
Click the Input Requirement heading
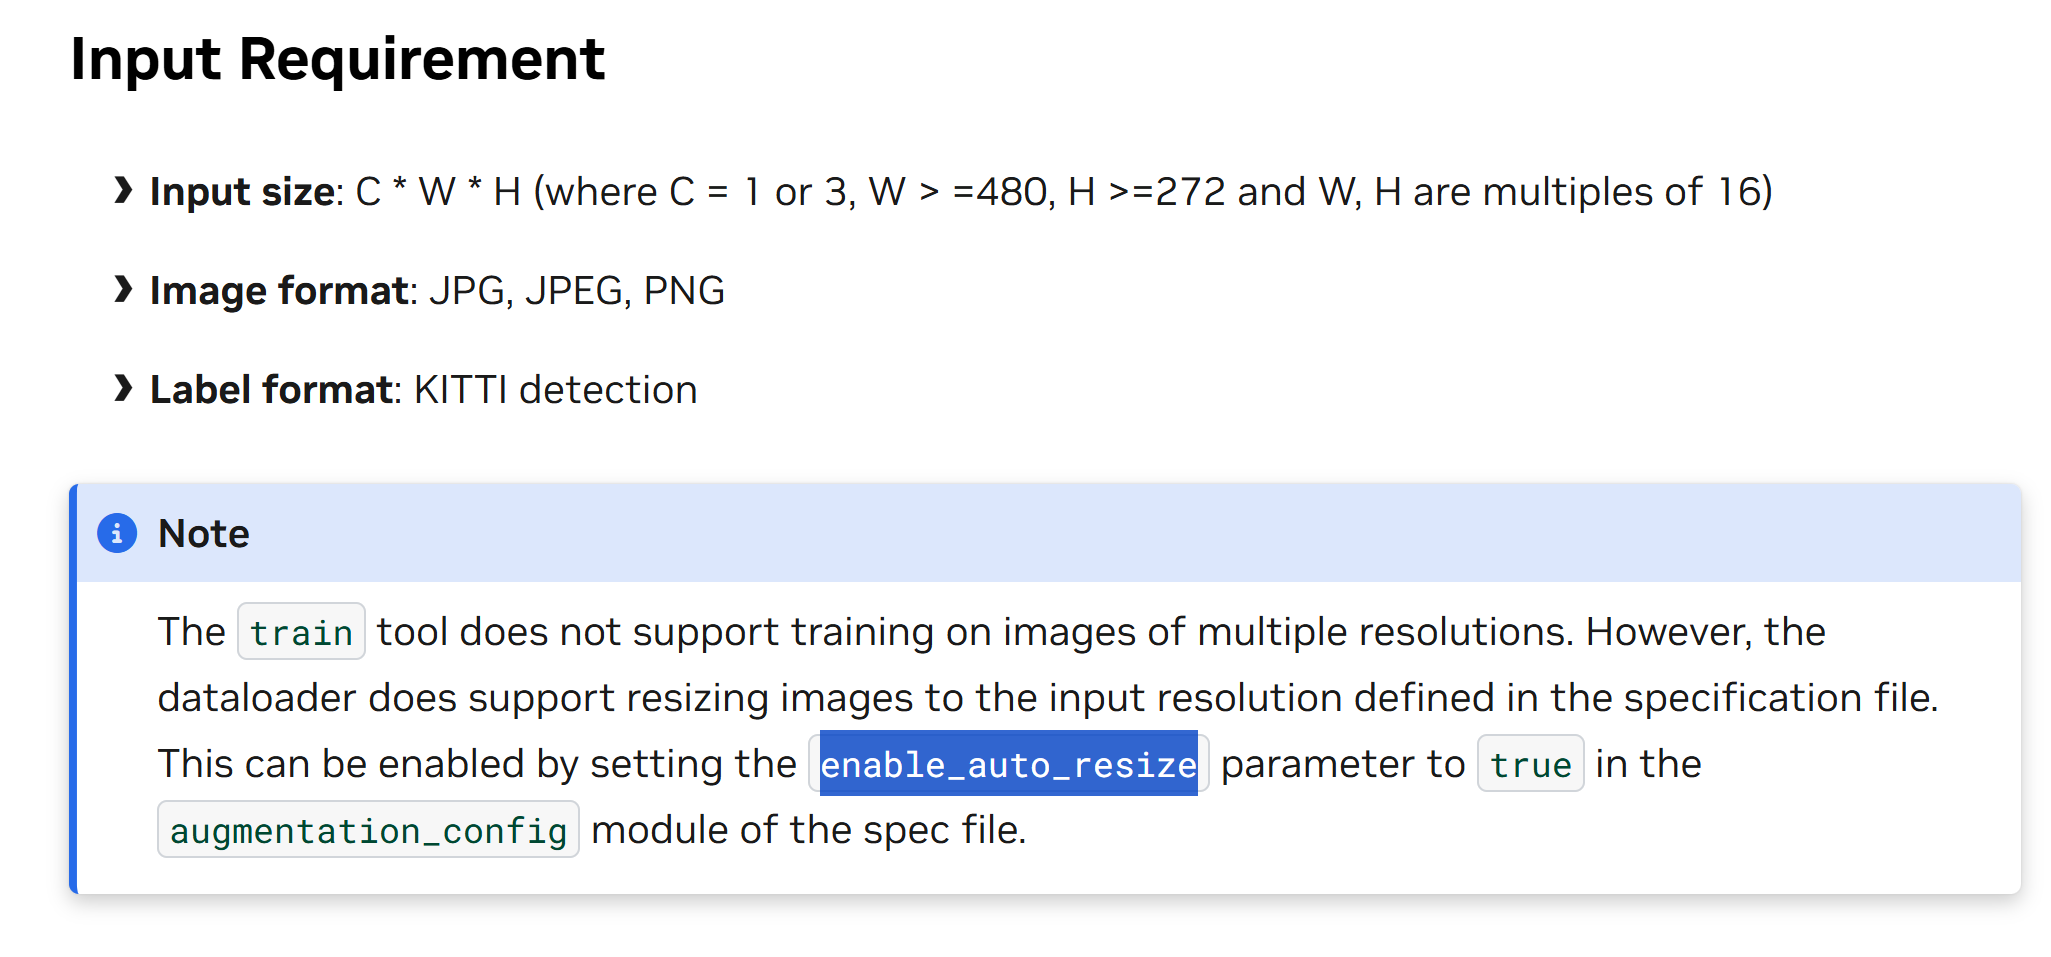point(338,59)
